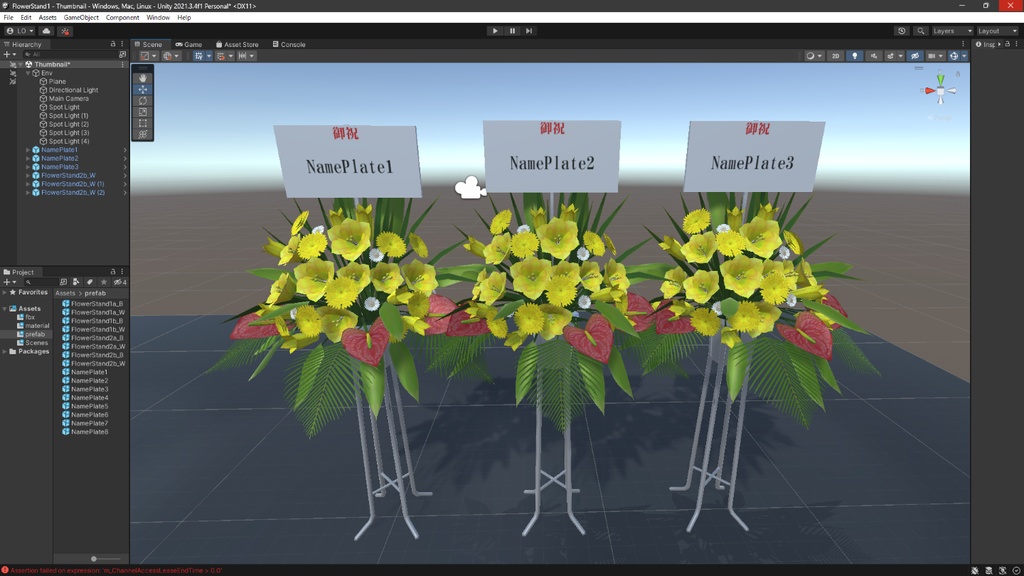1024x576 pixels.
Task: Lock the Project panel
Action: coord(112,272)
